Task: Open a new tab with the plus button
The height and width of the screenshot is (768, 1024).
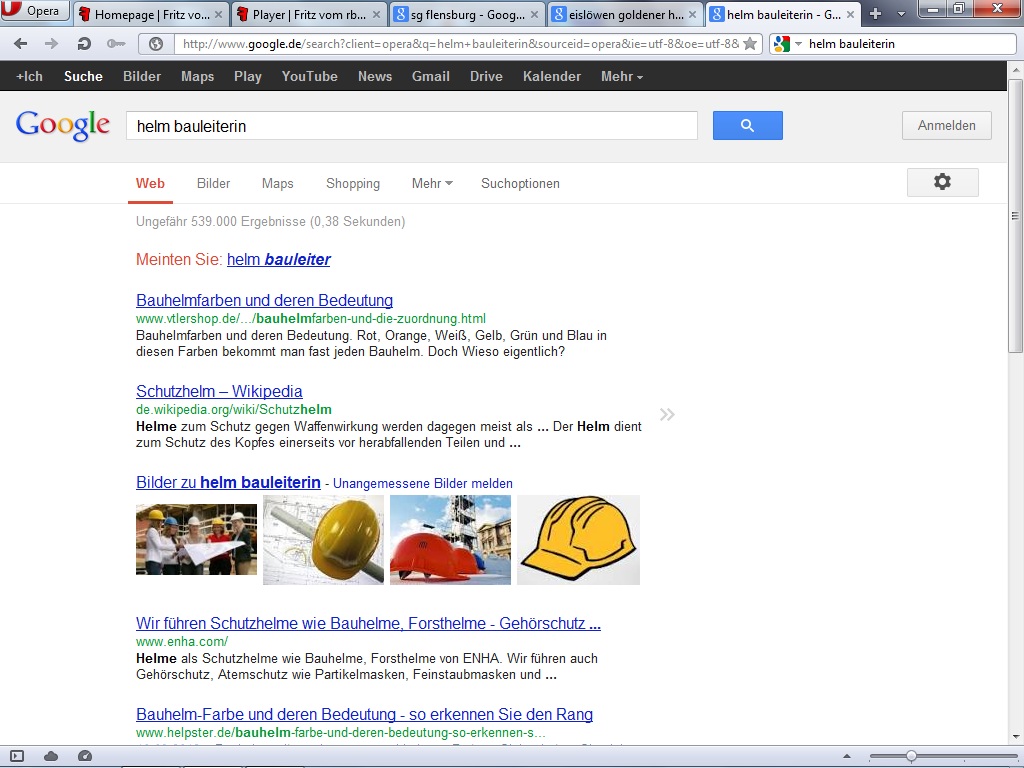Action: point(876,14)
